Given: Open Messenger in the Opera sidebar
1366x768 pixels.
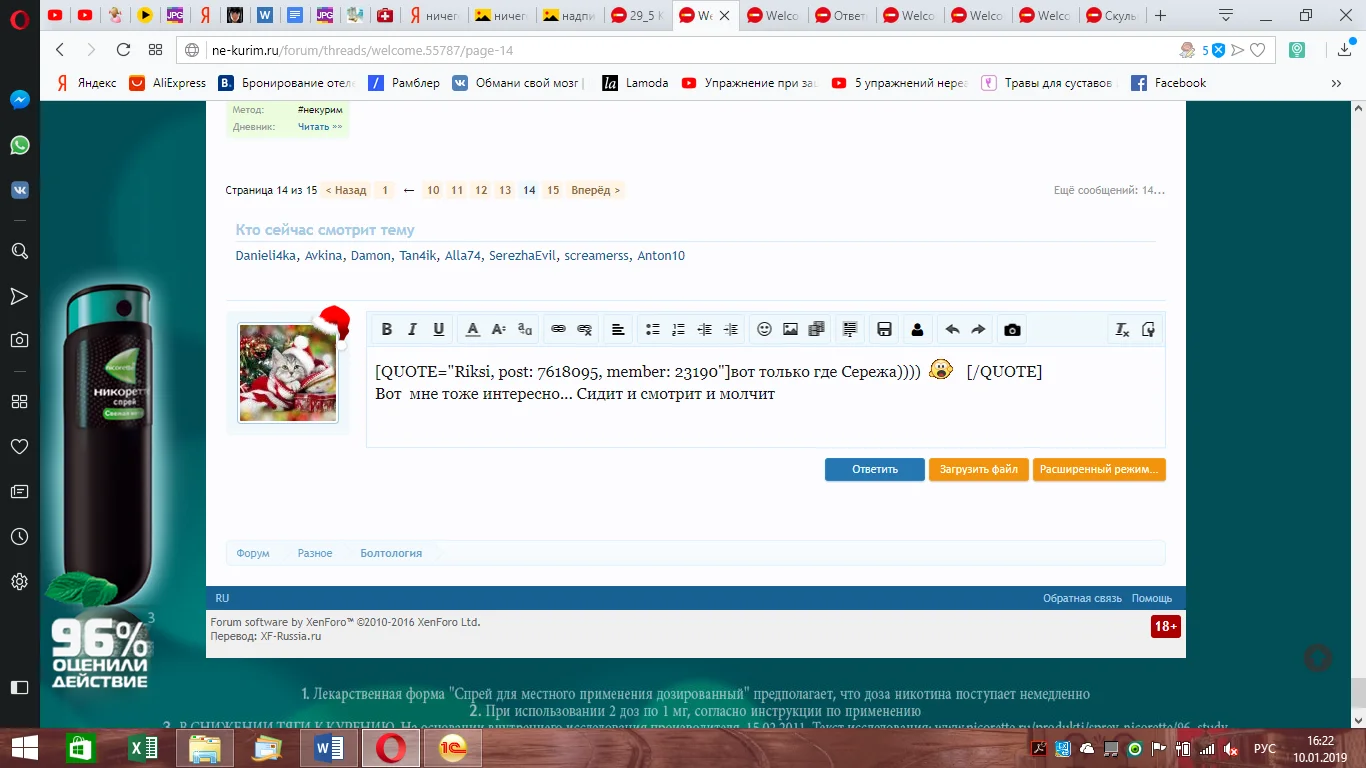Looking at the screenshot, I should click(19, 100).
